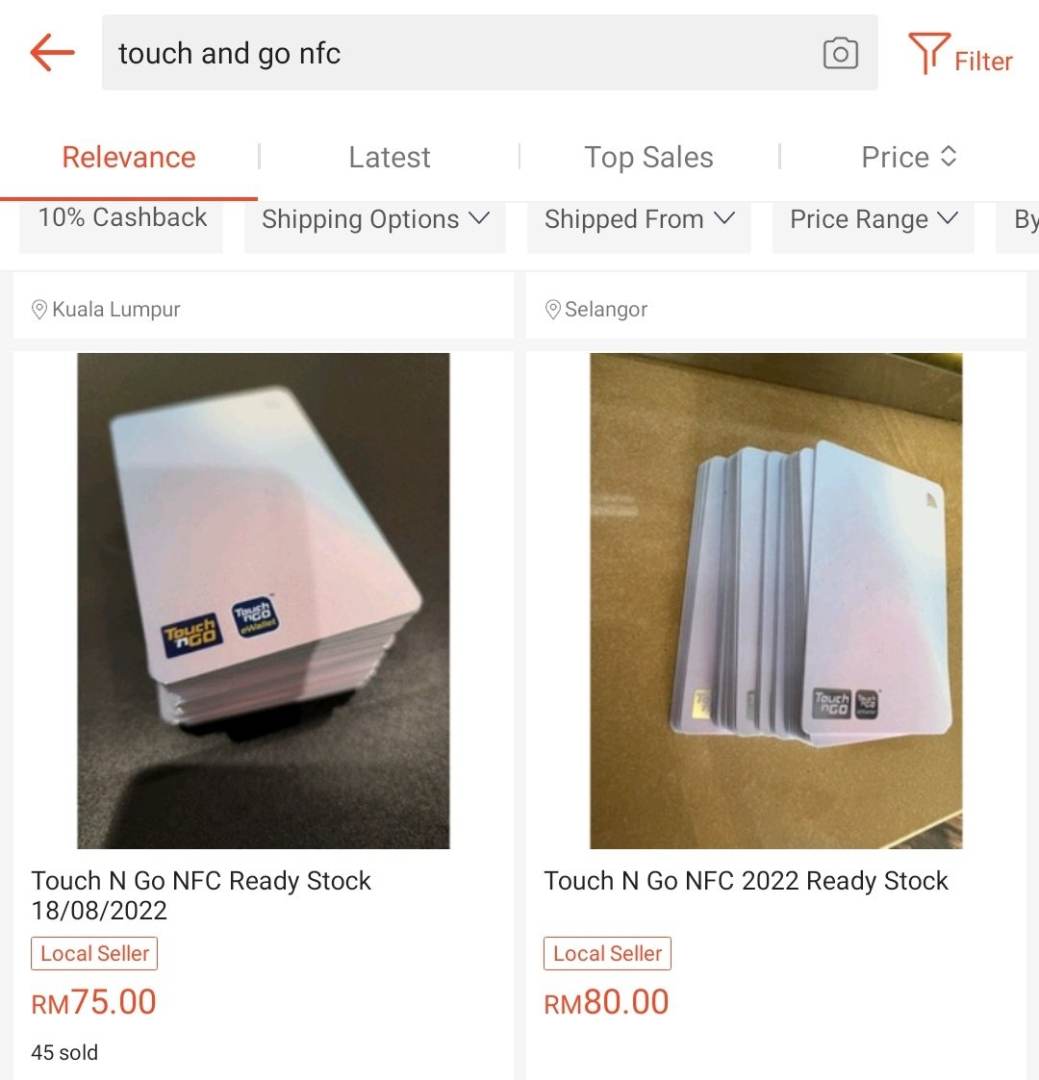The height and width of the screenshot is (1080, 1039).
Task: Switch to the Top Sales tab
Action: 649,157
